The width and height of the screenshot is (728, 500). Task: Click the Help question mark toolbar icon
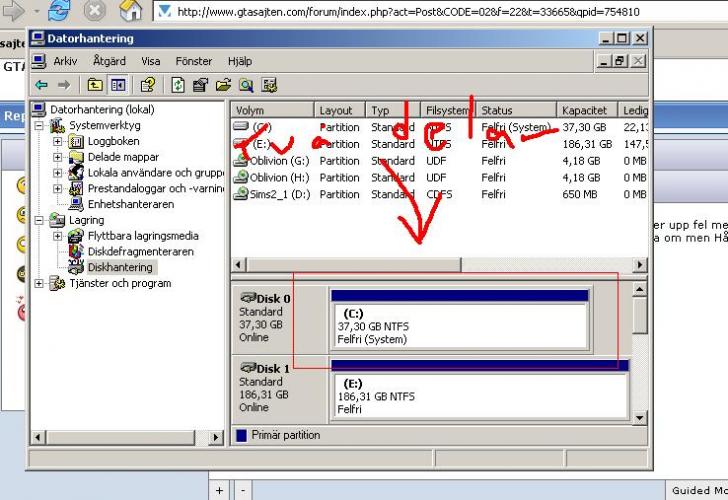pos(148,85)
